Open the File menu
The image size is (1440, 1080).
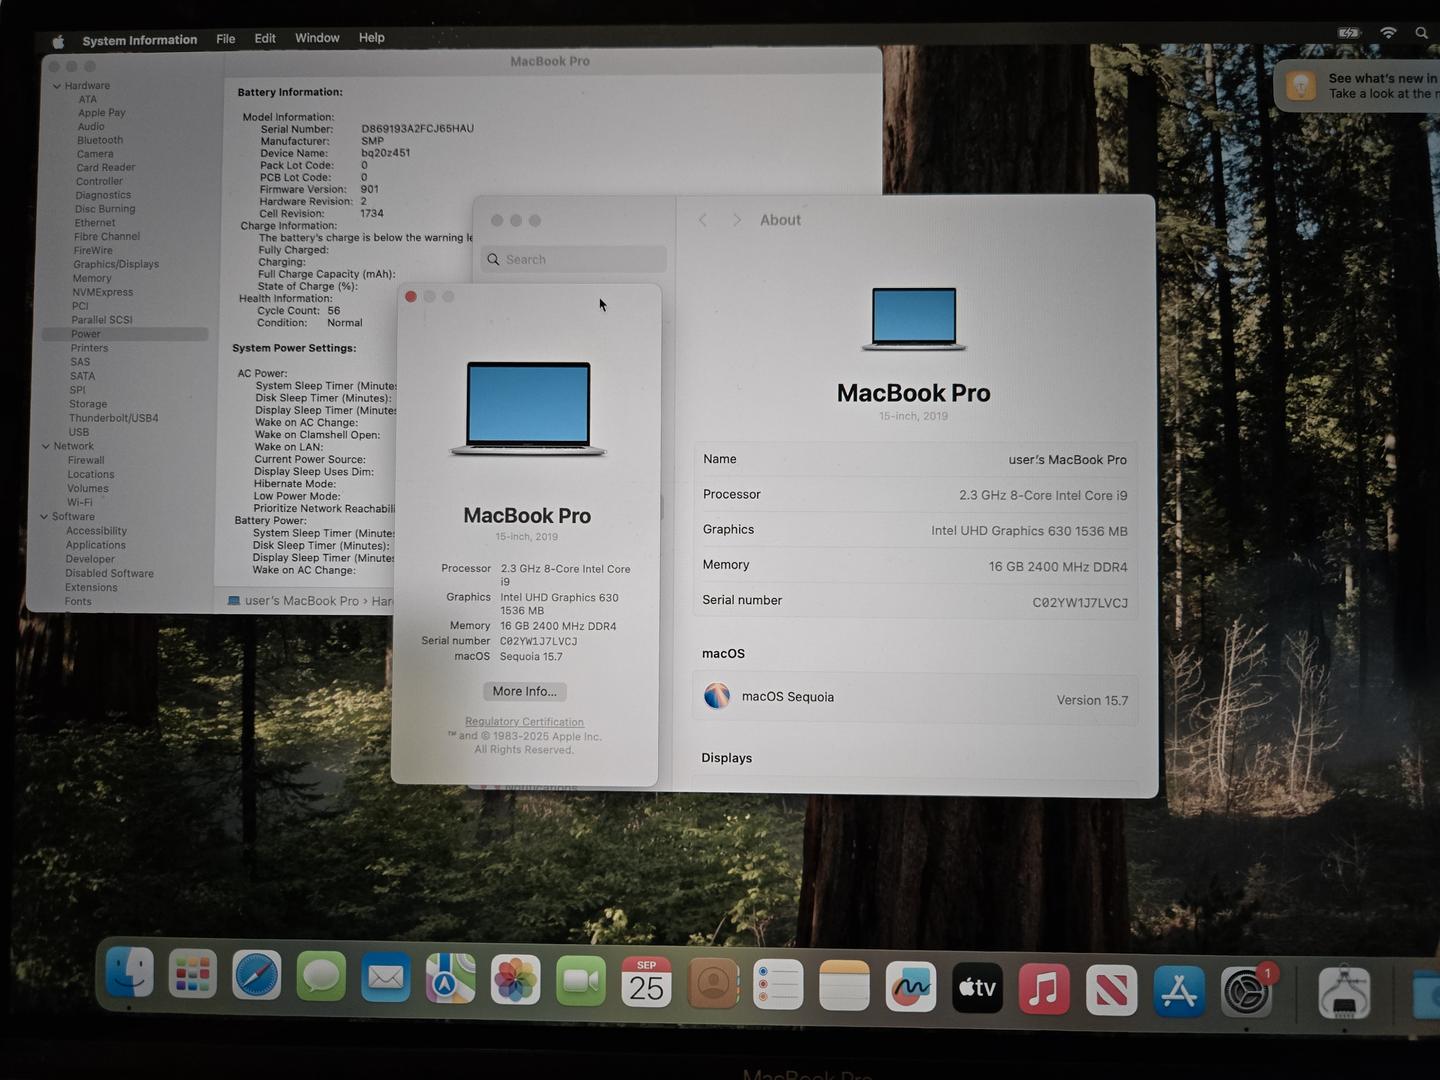(x=226, y=39)
